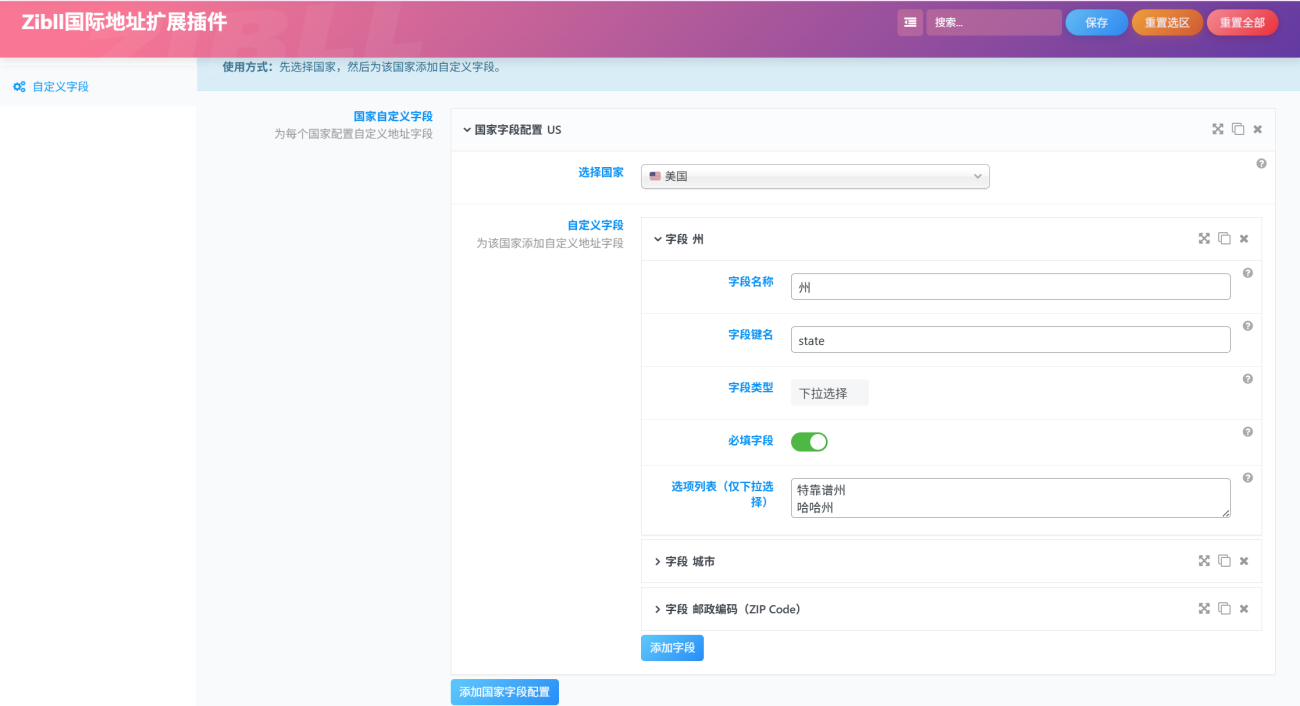Open the 选择国家 dropdown showing 美国
Image resolution: width=1300 pixels, height=706 pixels.
pos(815,177)
